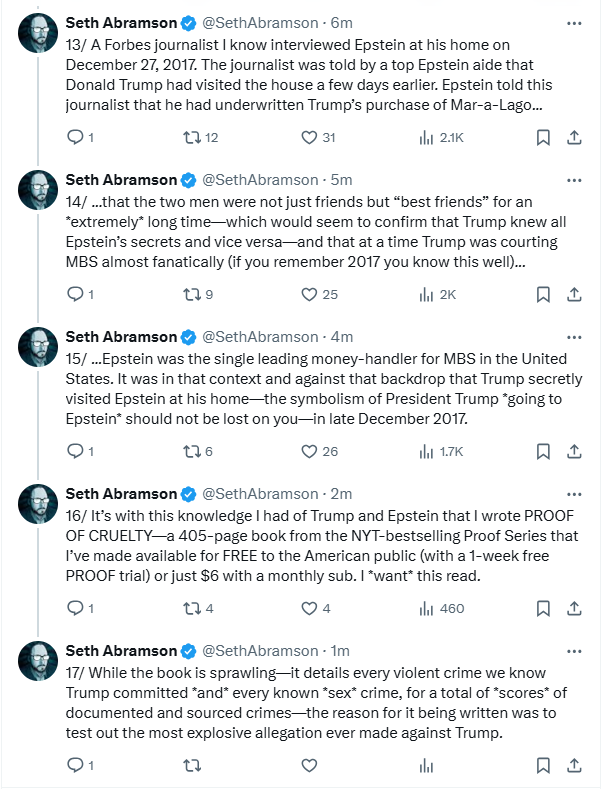Viewport: 609px width, 789px height.
Task: Open more options menu on tweet 17/
Action: point(574,650)
